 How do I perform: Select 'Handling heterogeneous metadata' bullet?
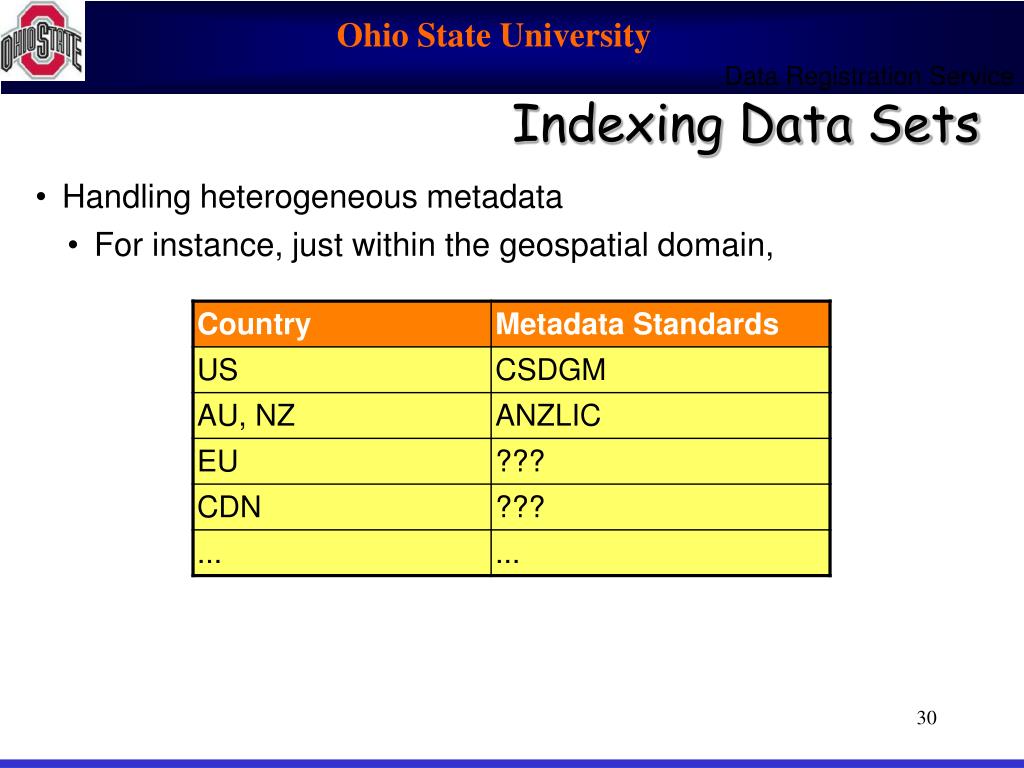312,197
